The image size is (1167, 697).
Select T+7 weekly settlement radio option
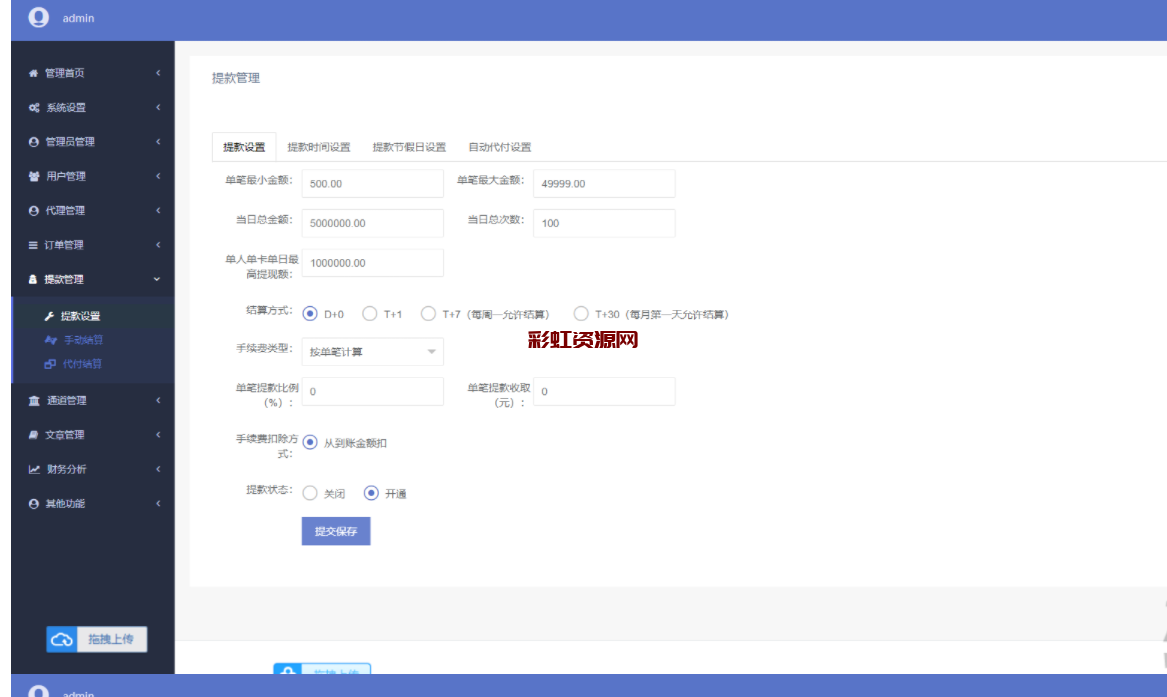pyautogui.click(x=428, y=314)
